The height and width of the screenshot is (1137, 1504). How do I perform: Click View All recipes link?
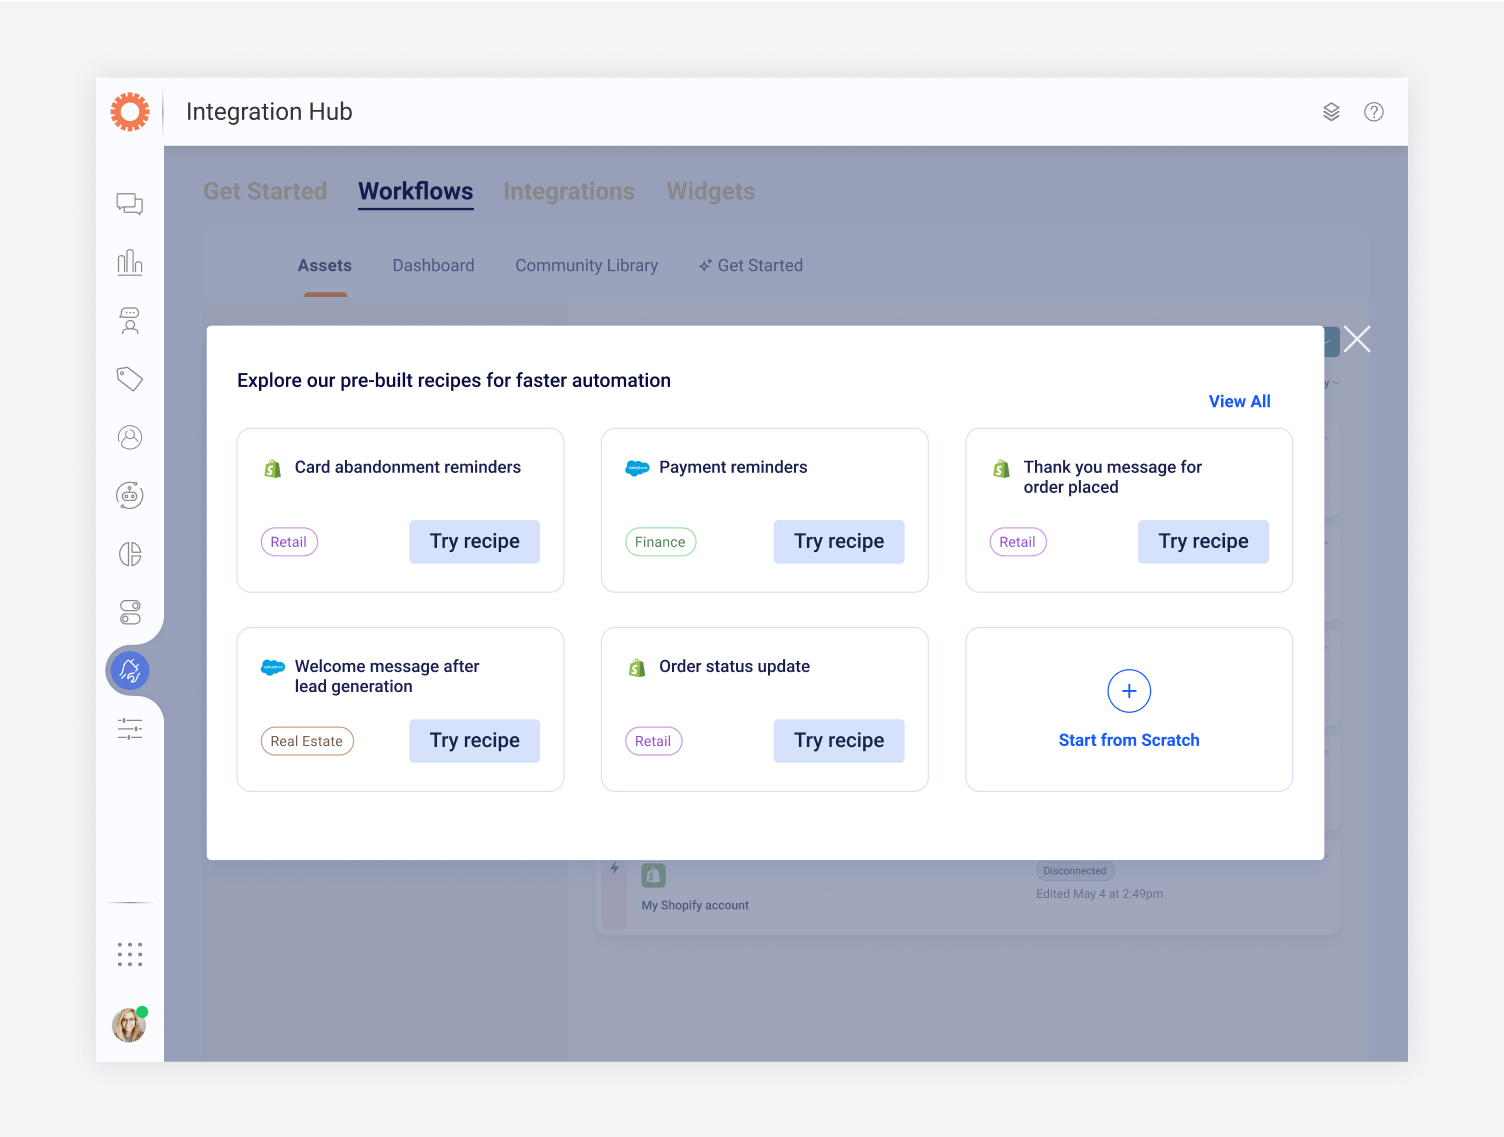(x=1239, y=401)
